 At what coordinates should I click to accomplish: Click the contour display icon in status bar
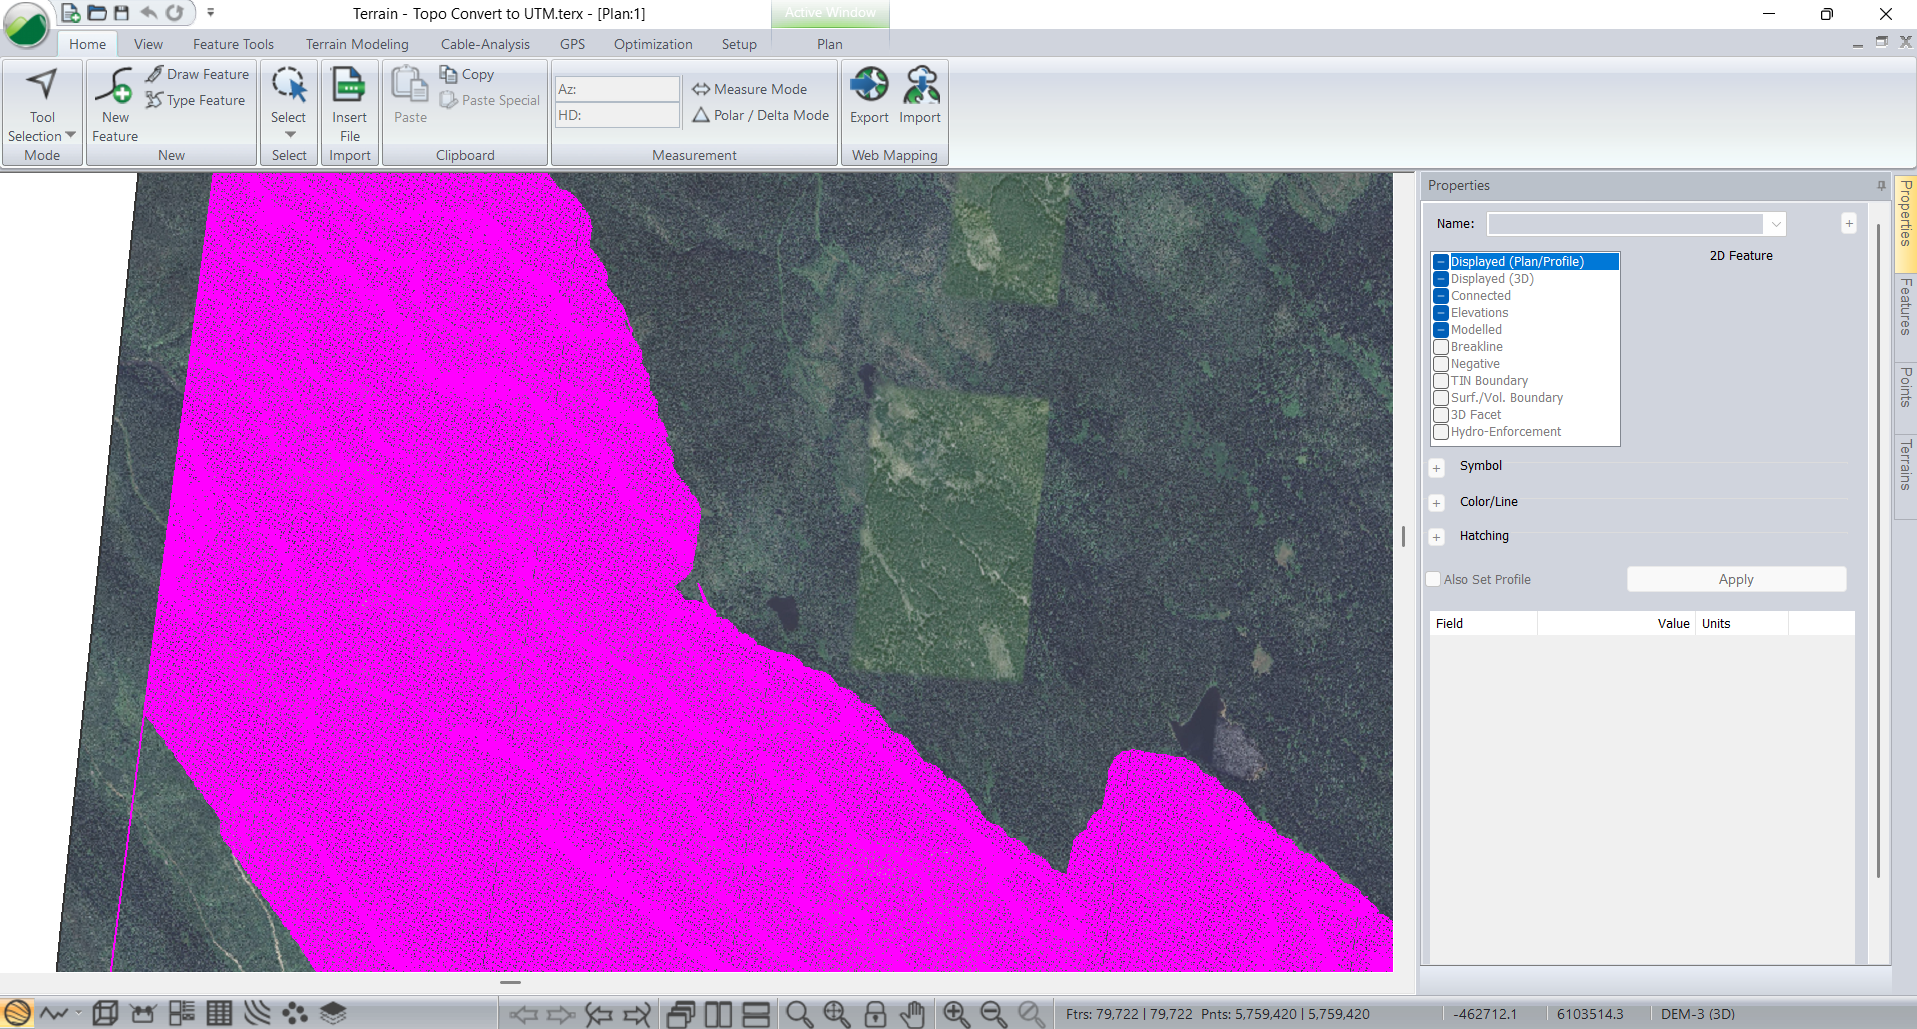click(17, 1013)
